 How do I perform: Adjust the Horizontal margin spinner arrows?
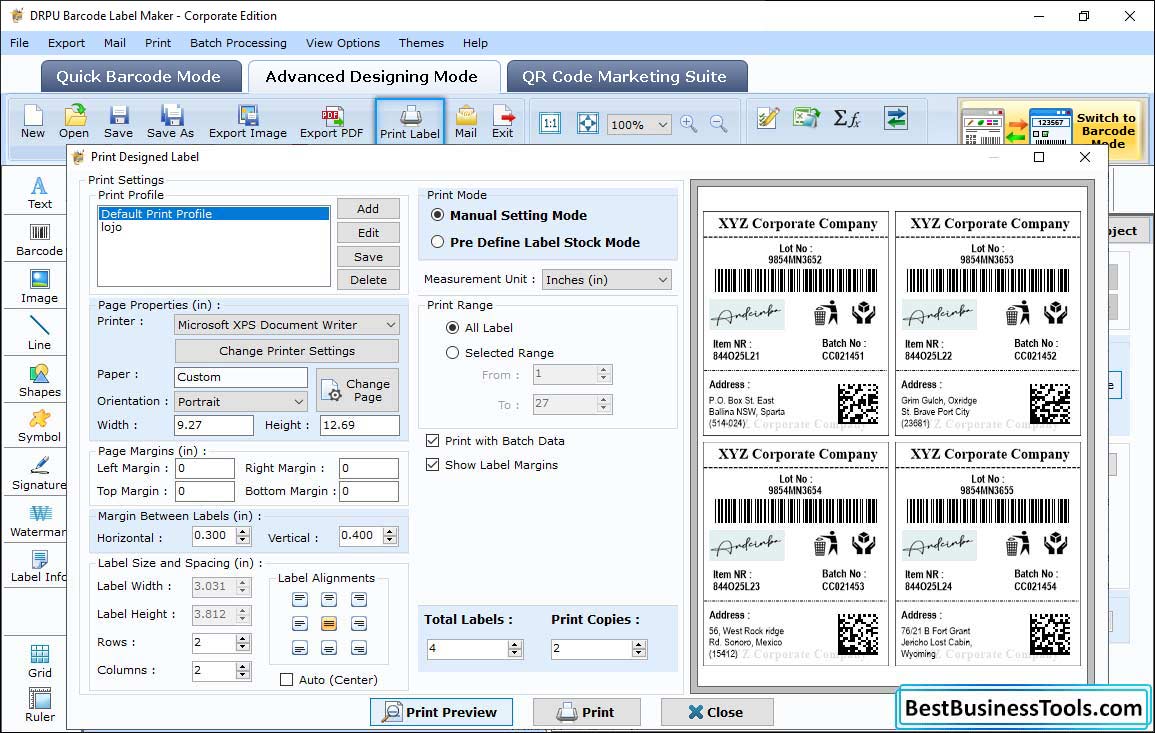[243, 536]
